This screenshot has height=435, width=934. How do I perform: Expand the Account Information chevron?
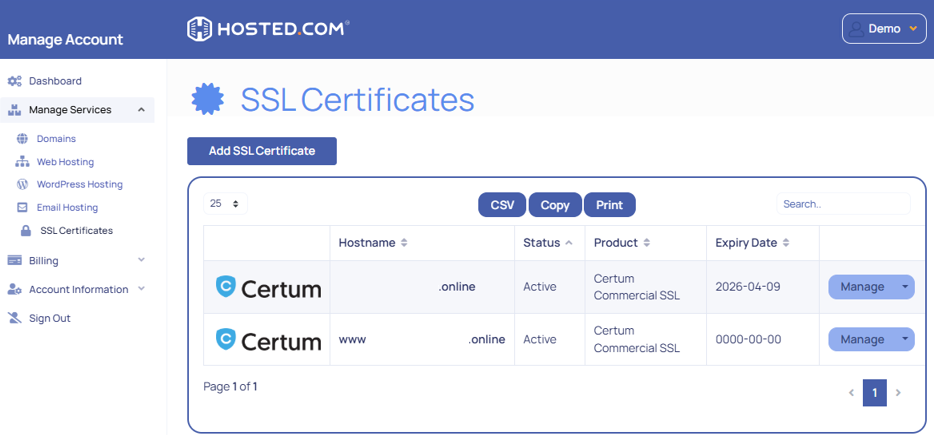point(141,288)
